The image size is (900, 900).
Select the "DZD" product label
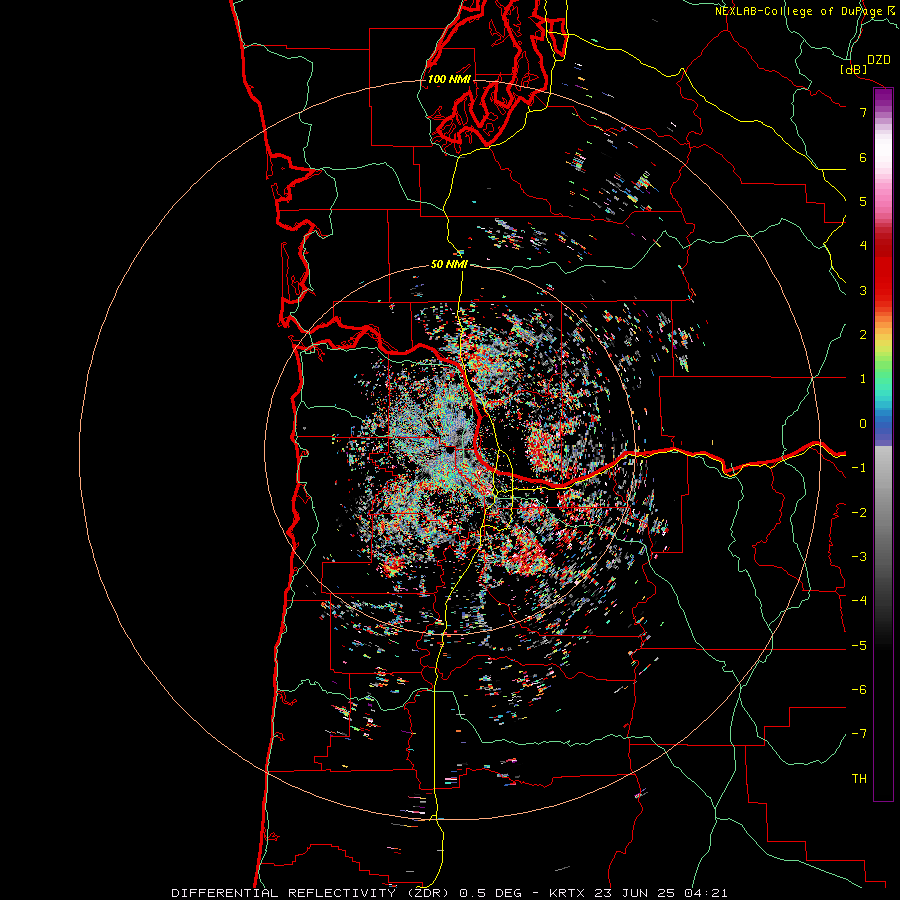pyautogui.click(x=878, y=60)
